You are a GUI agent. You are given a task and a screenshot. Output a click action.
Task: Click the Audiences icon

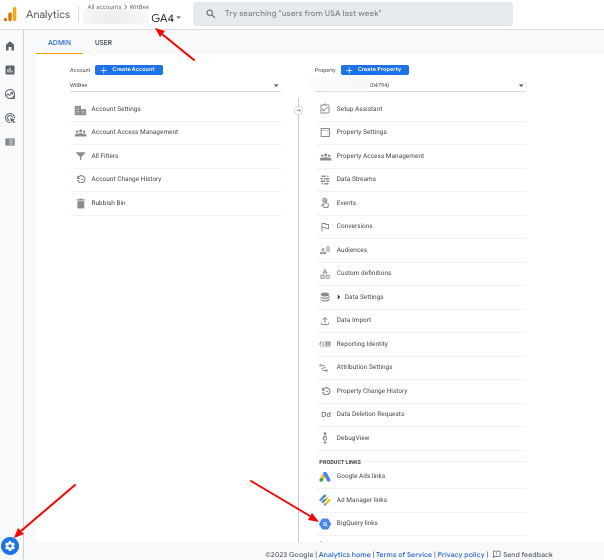325,250
